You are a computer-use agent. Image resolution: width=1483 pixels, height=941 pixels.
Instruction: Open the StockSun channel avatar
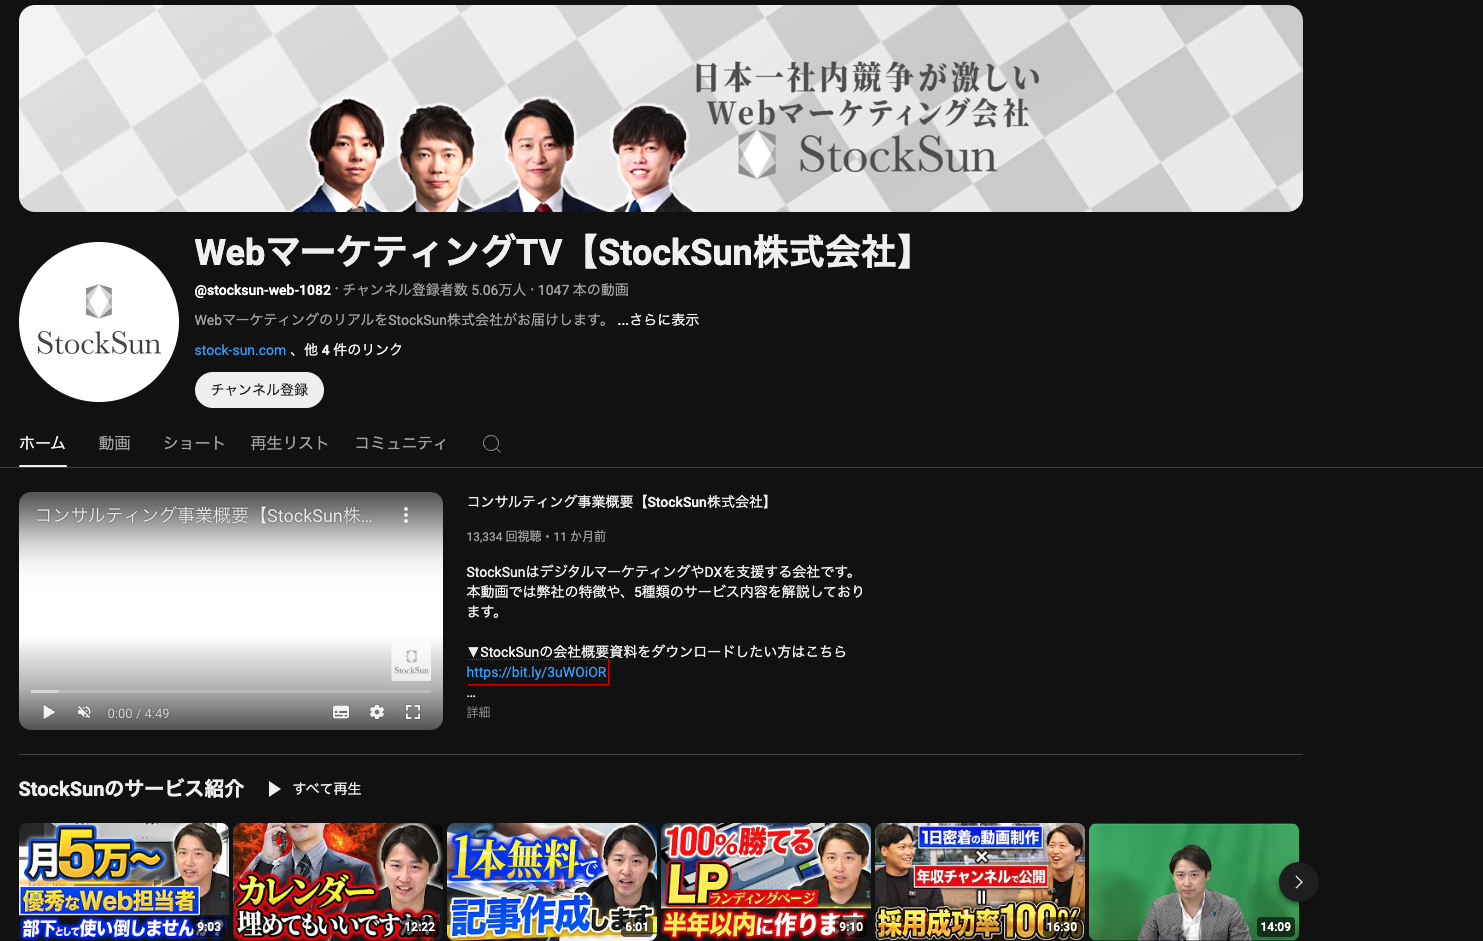[x=99, y=322]
